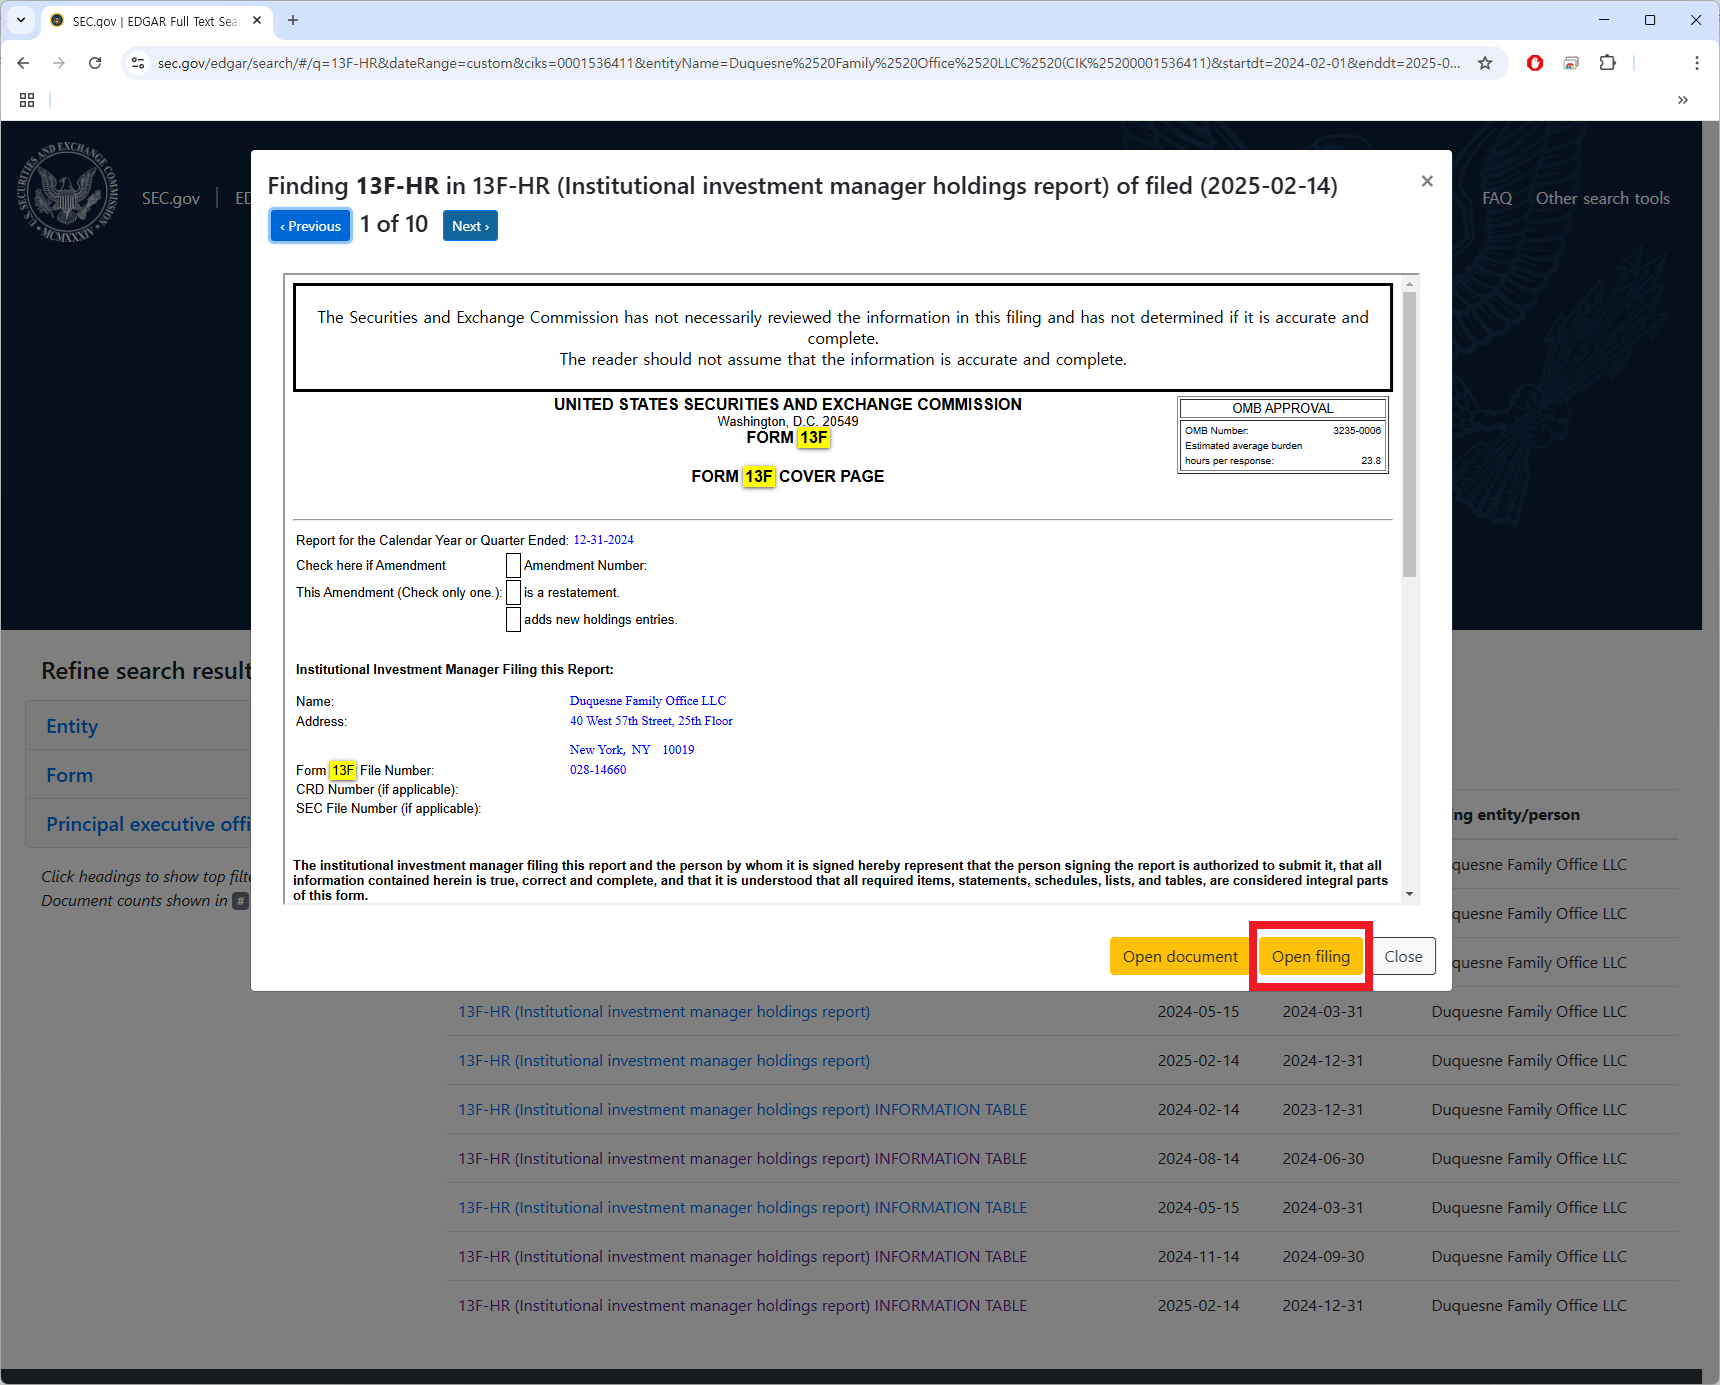Click the Next result button
This screenshot has height=1385, width=1720.
[x=470, y=226]
